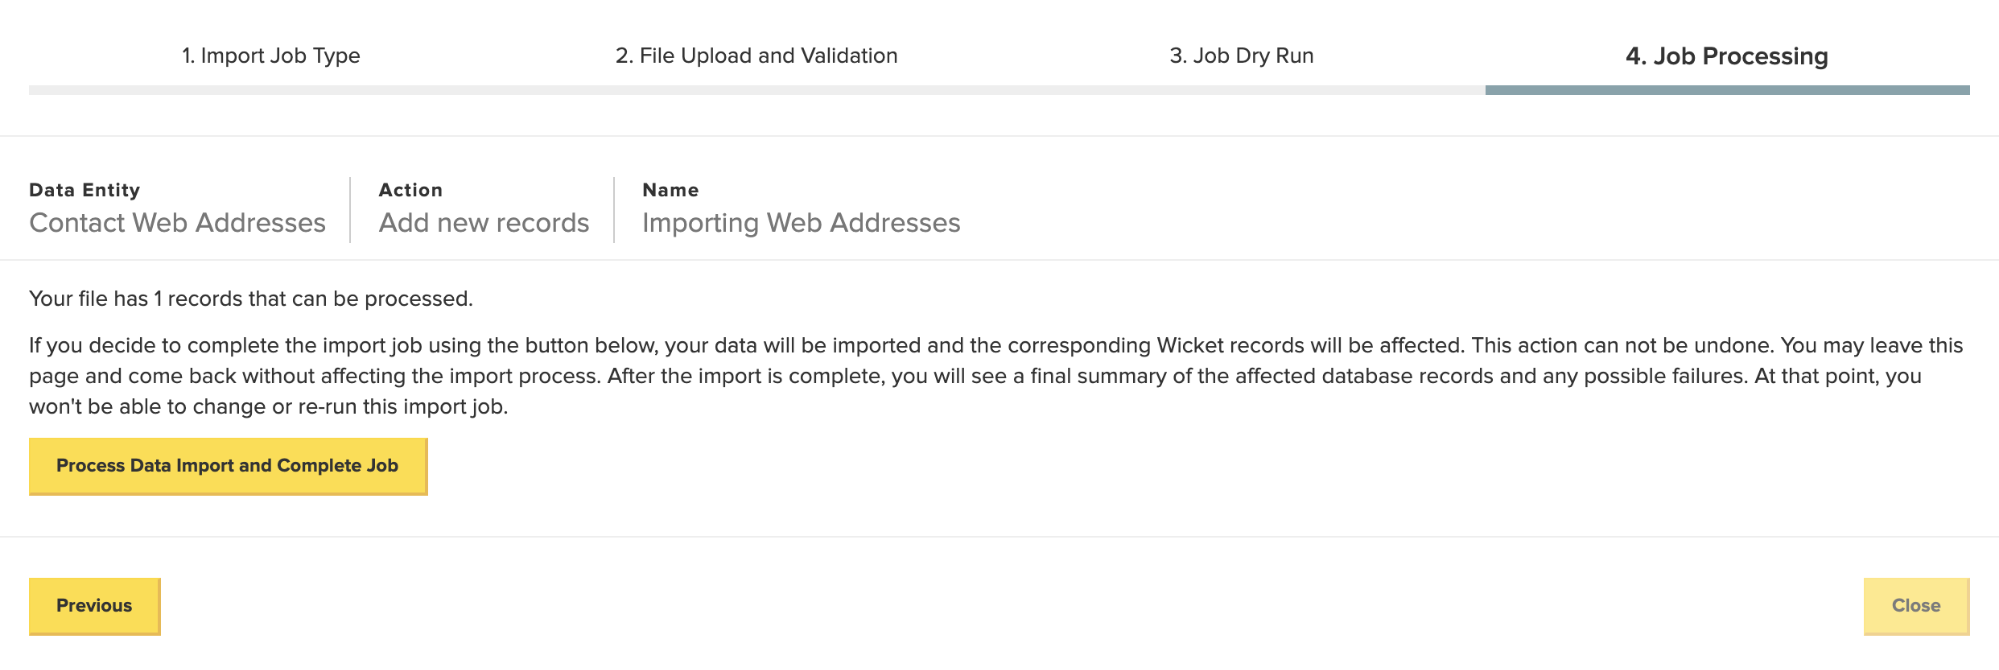Select the Add new records value
The width and height of the screenshot is (1999, 670).
pyautogui.click(x=484, y=223)
